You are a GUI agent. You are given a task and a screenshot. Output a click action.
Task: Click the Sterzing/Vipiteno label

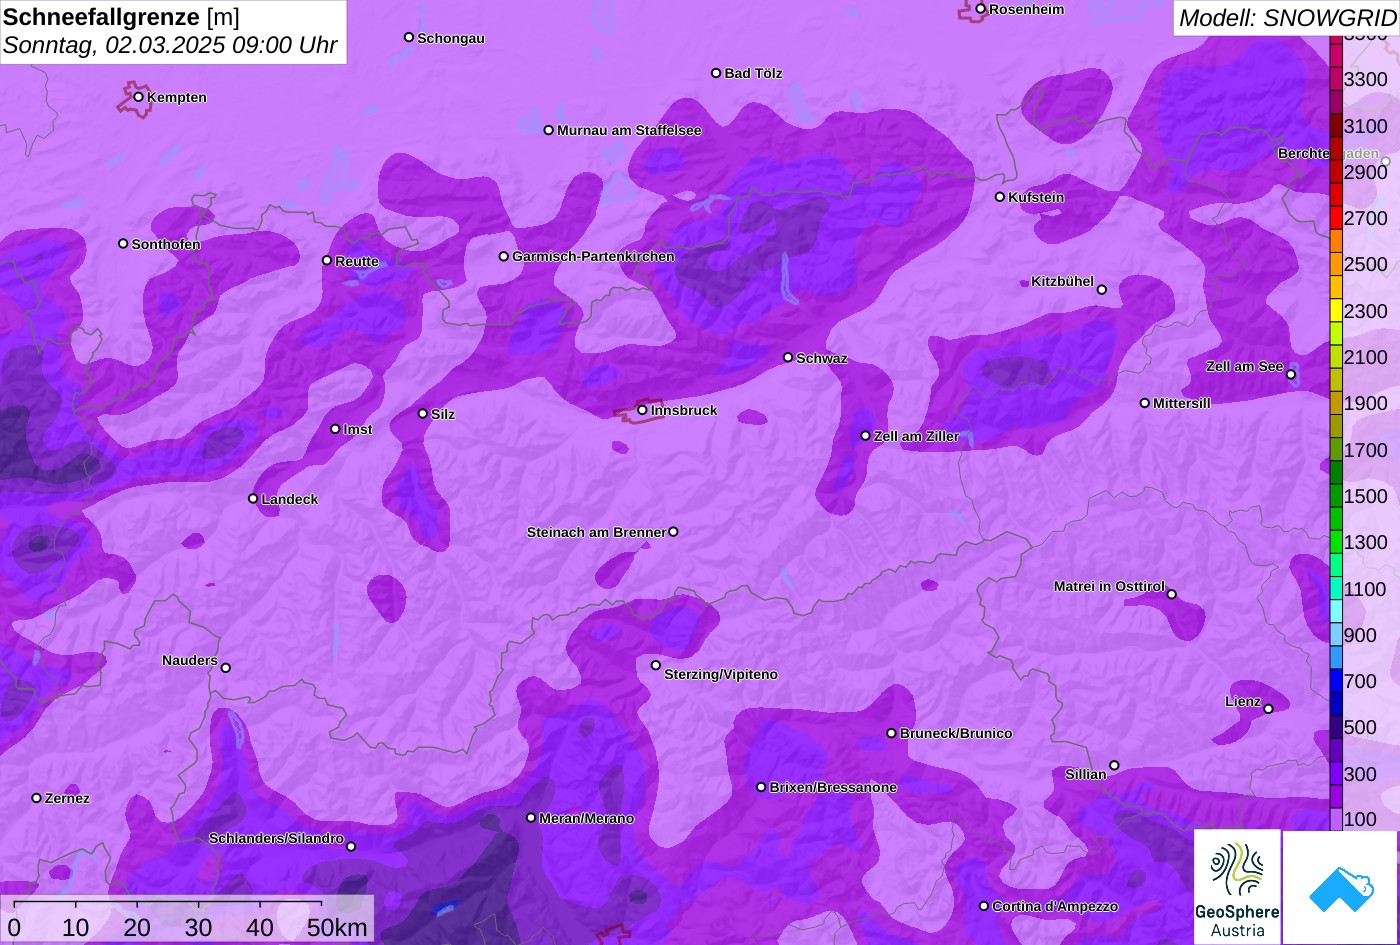click(721, 674)
